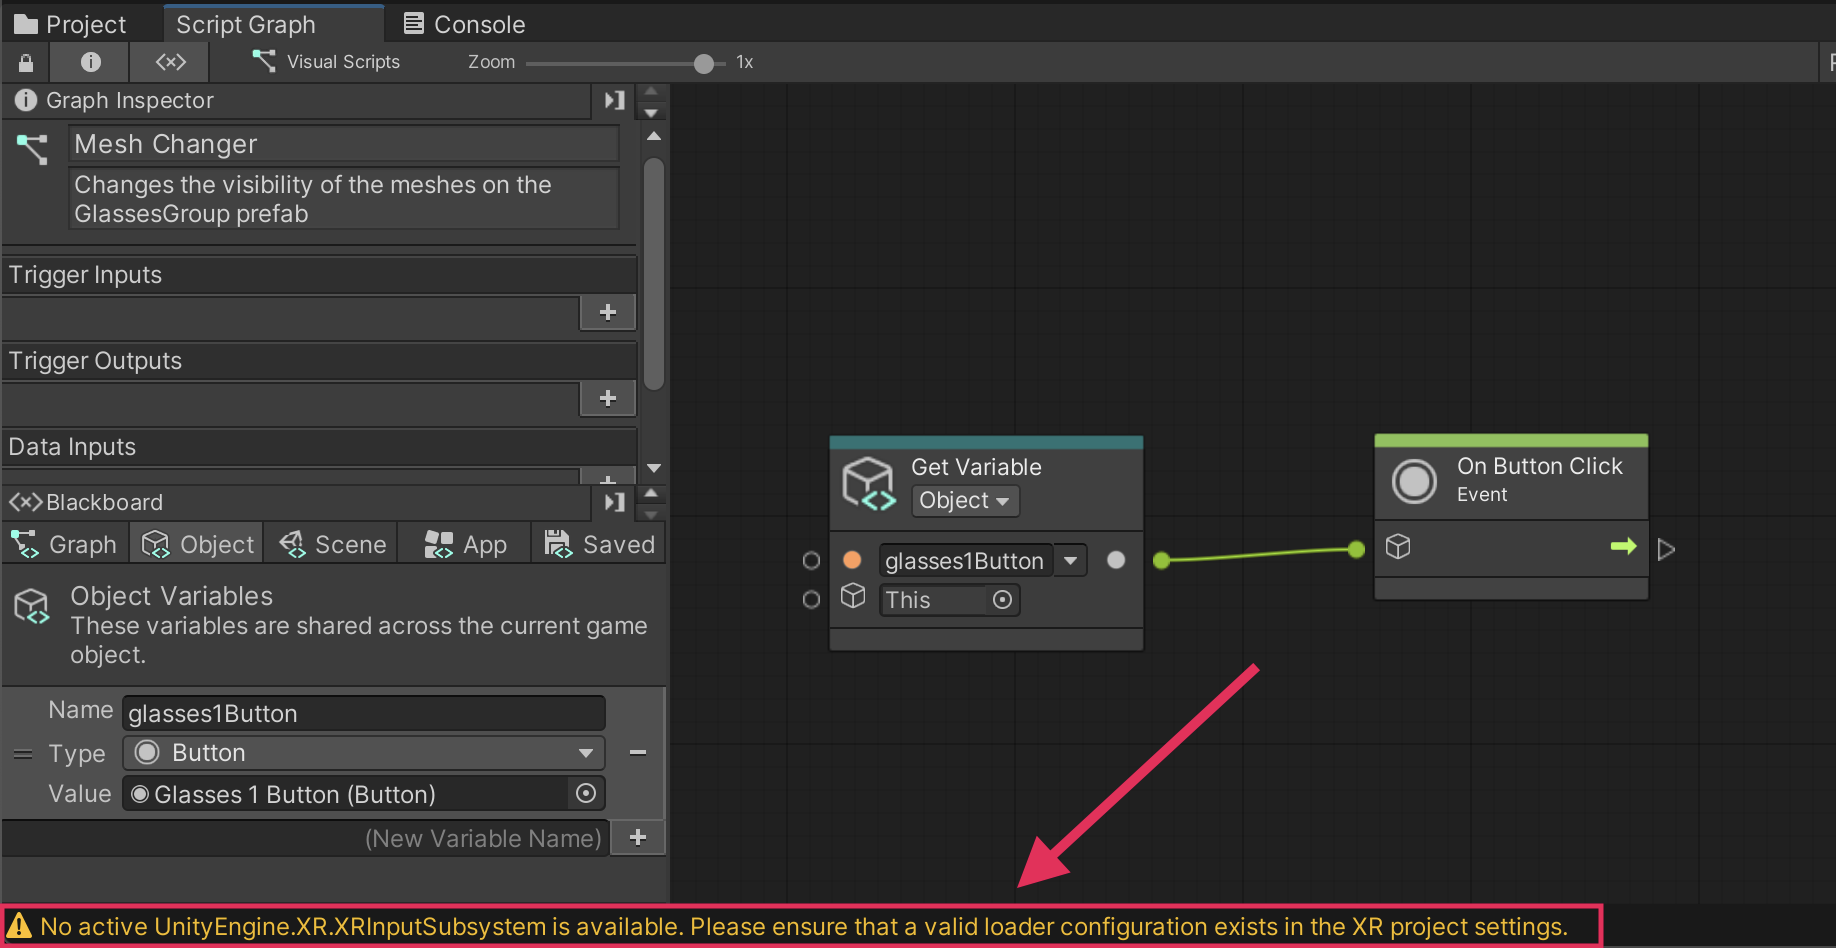Collapse the Blackboard panel sidebar icon
Image resolution: width=1836 pixels, height=948 pixels.
[614, 502]
